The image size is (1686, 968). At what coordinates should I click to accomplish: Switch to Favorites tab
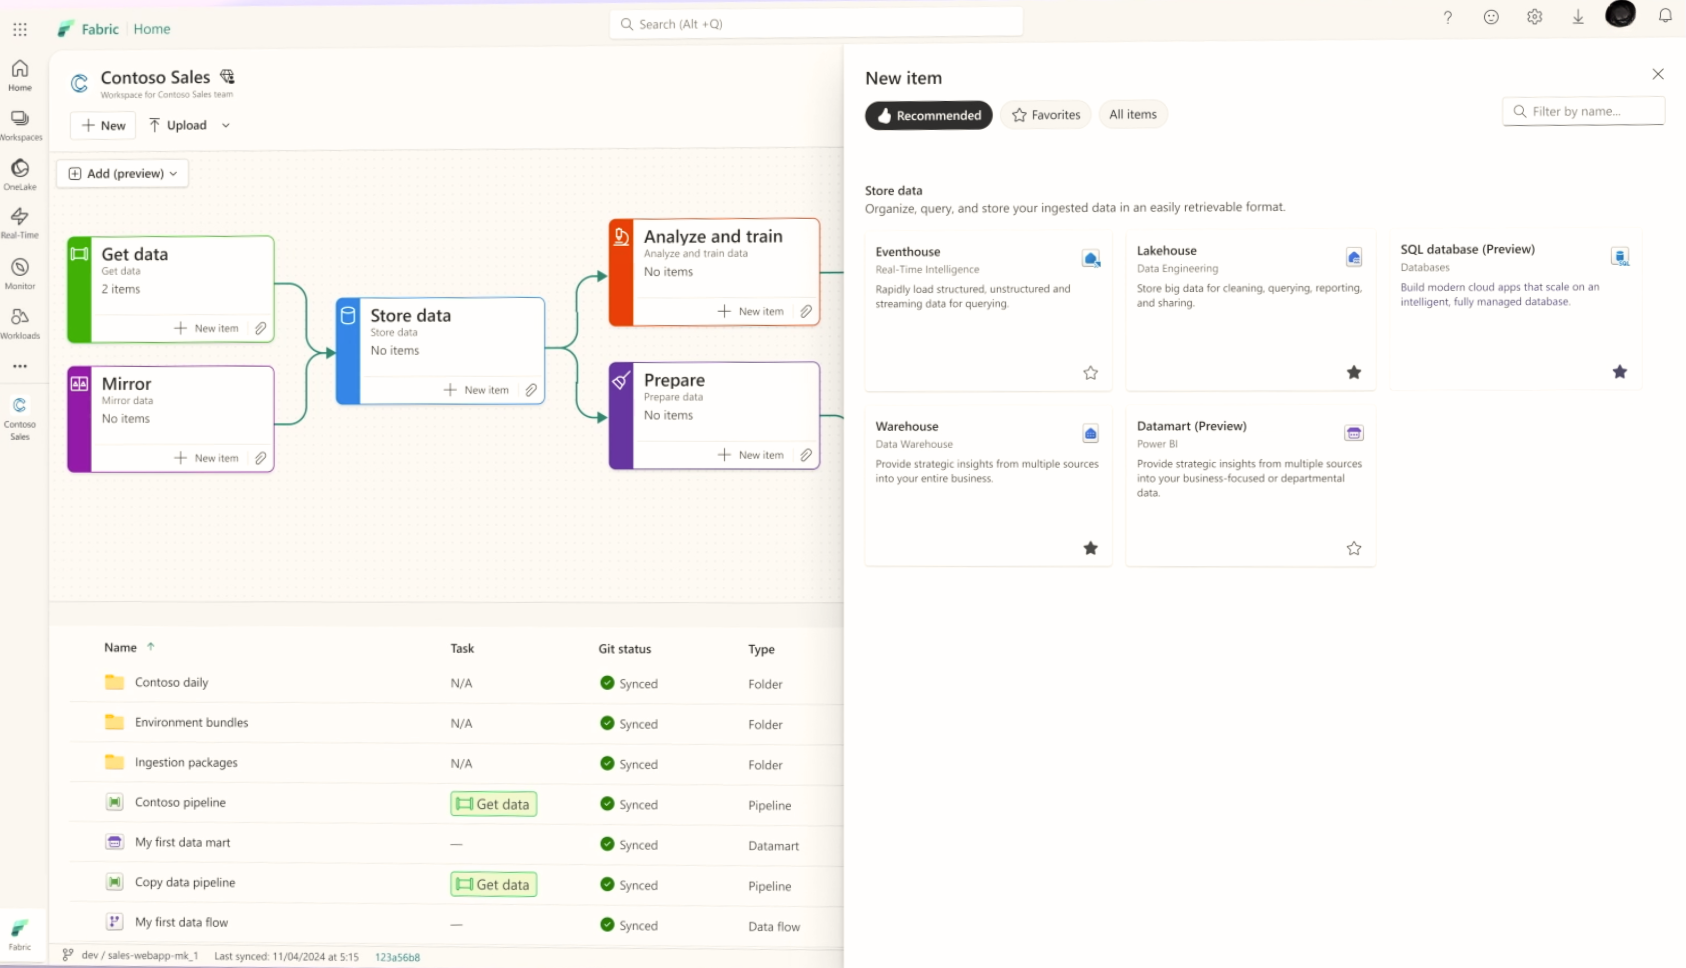point(1046,115)
